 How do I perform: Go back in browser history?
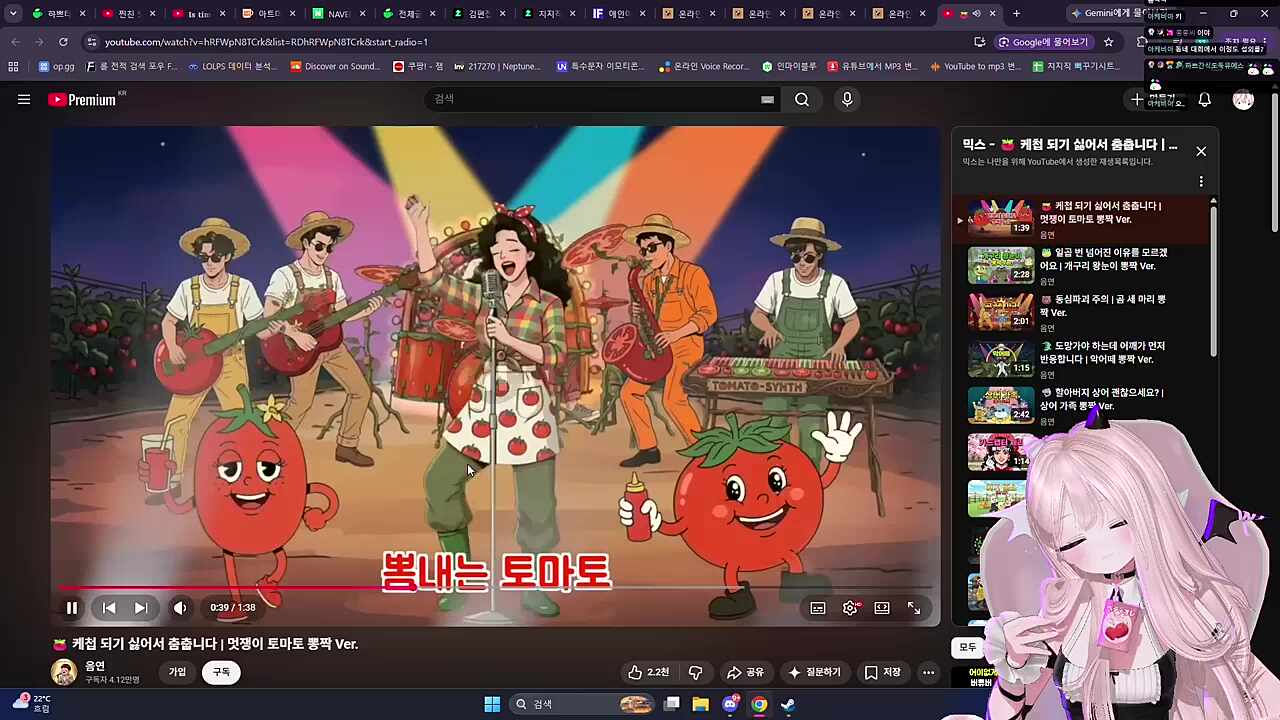[15, 42]
